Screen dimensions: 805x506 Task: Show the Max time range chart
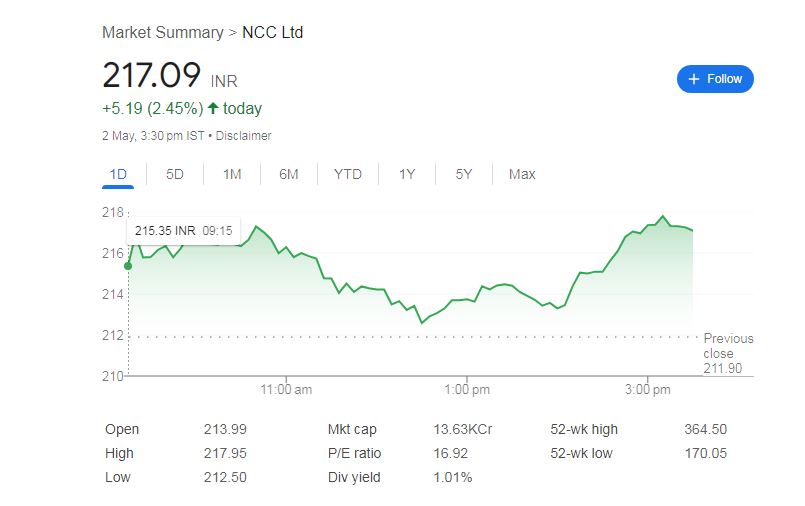(x=522, y=174)
